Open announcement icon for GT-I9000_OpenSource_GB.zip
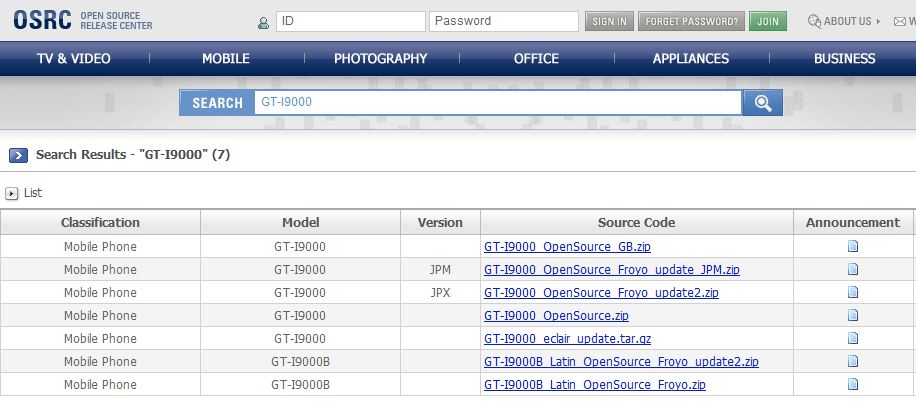 click(853, 246)
